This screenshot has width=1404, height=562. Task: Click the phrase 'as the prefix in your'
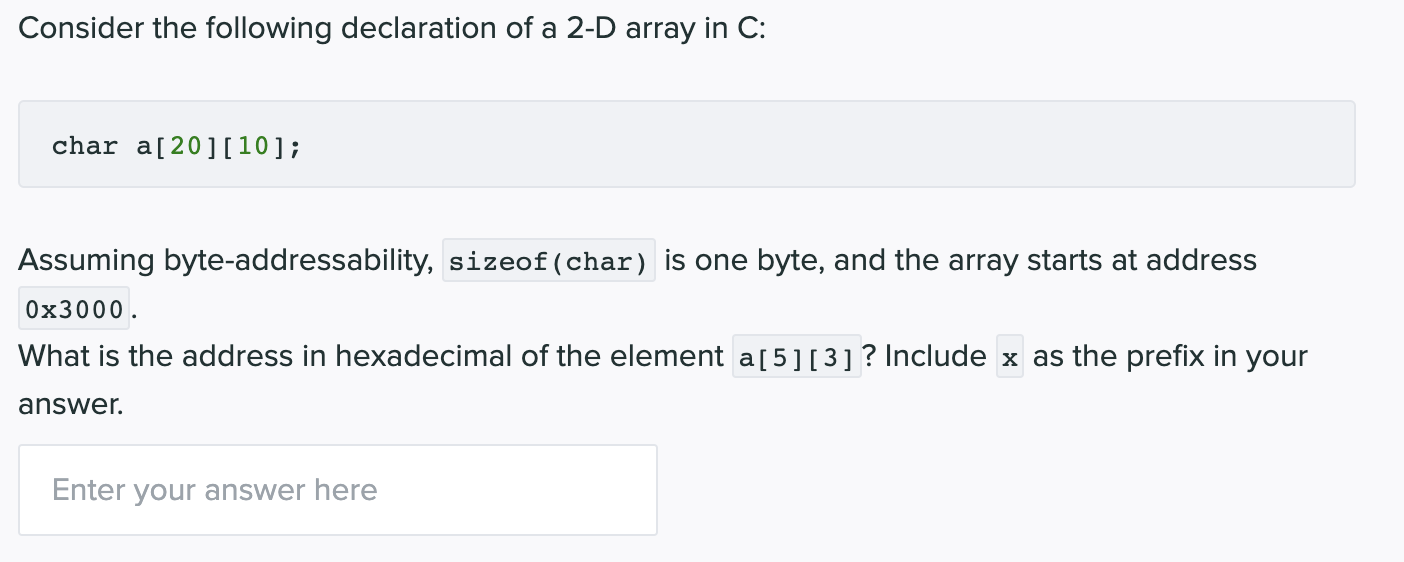pyautogui.click(x=1170, y=356)
